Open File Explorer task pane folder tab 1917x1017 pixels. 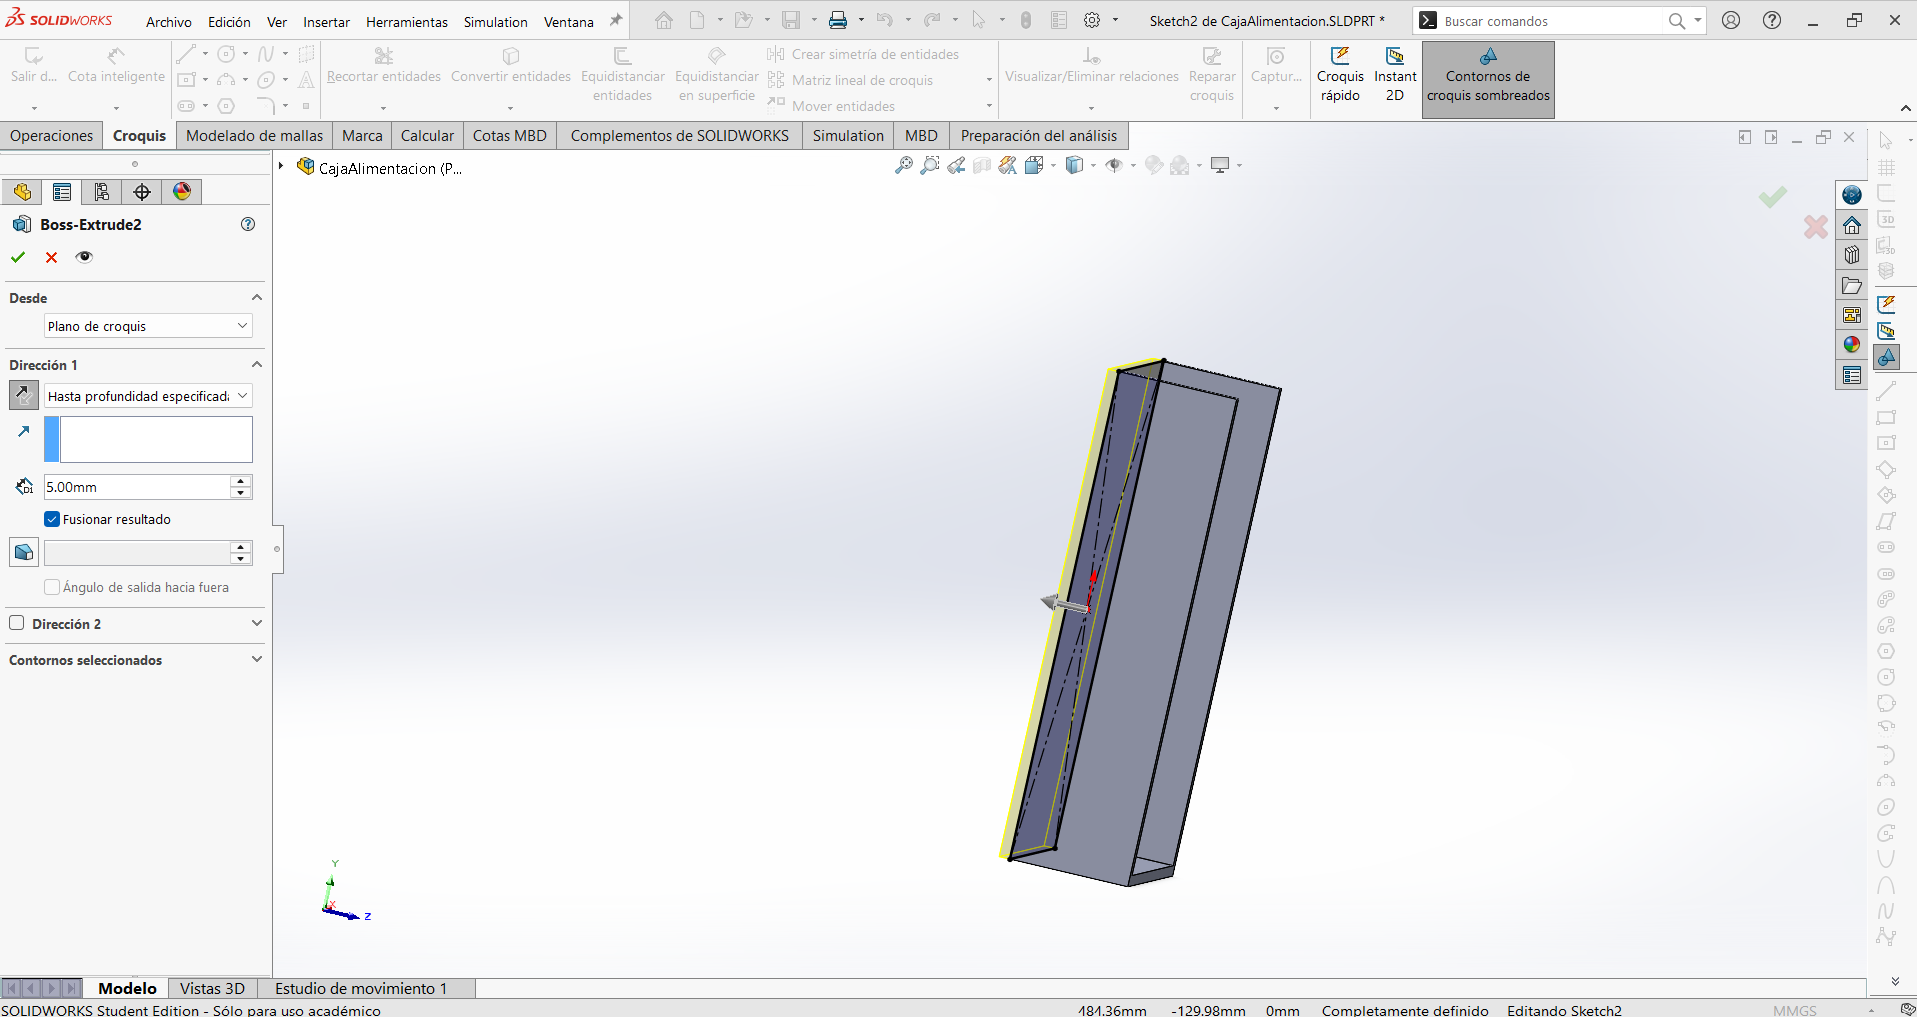tap(1852, 285)
